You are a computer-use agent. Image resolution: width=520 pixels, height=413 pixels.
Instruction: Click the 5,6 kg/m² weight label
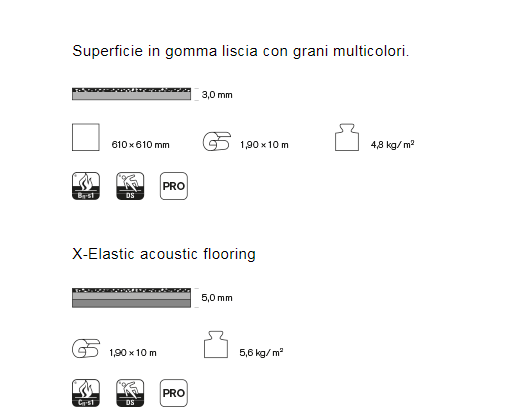[261, 352]
